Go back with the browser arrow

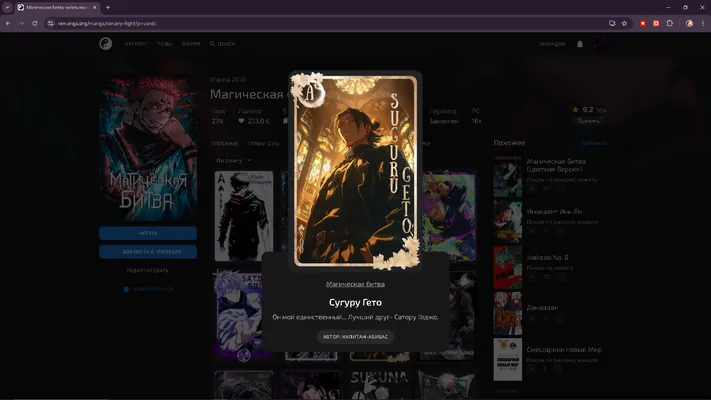click(8, 23)
